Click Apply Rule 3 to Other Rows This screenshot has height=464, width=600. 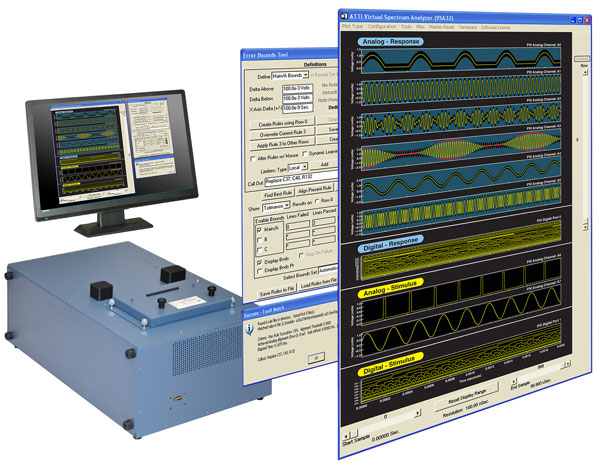[282, 145]
